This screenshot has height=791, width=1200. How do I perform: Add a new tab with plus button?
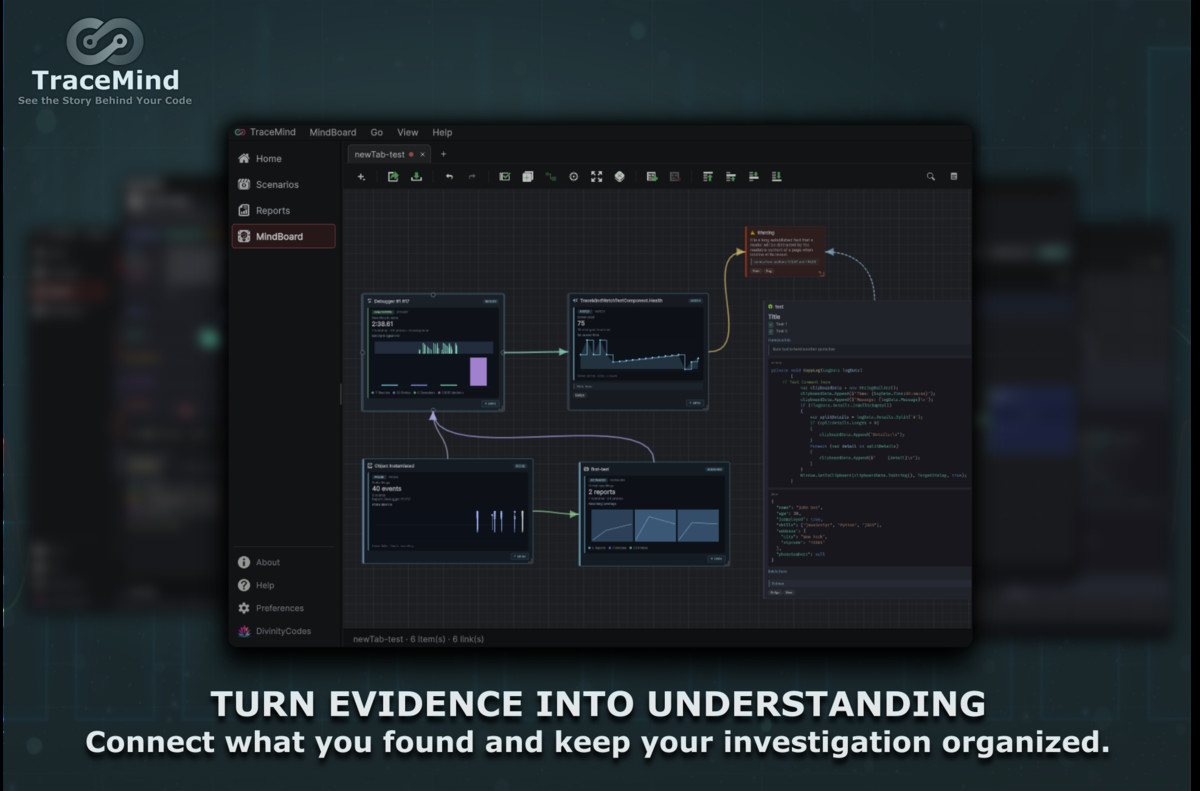(x=444, y=154)
